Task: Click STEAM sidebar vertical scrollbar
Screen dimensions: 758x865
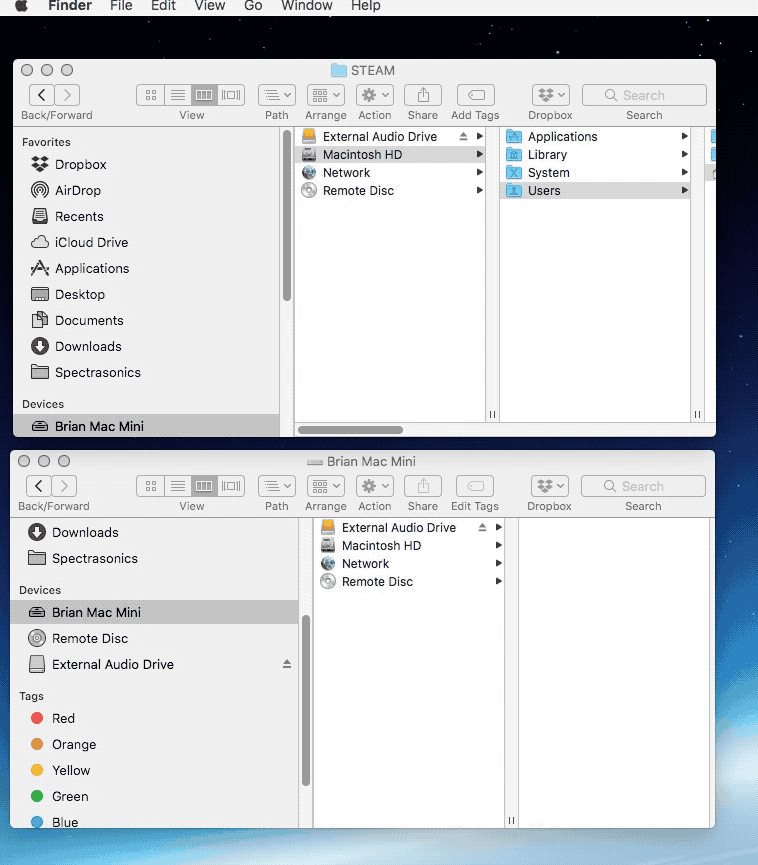Action: point(287,215)
